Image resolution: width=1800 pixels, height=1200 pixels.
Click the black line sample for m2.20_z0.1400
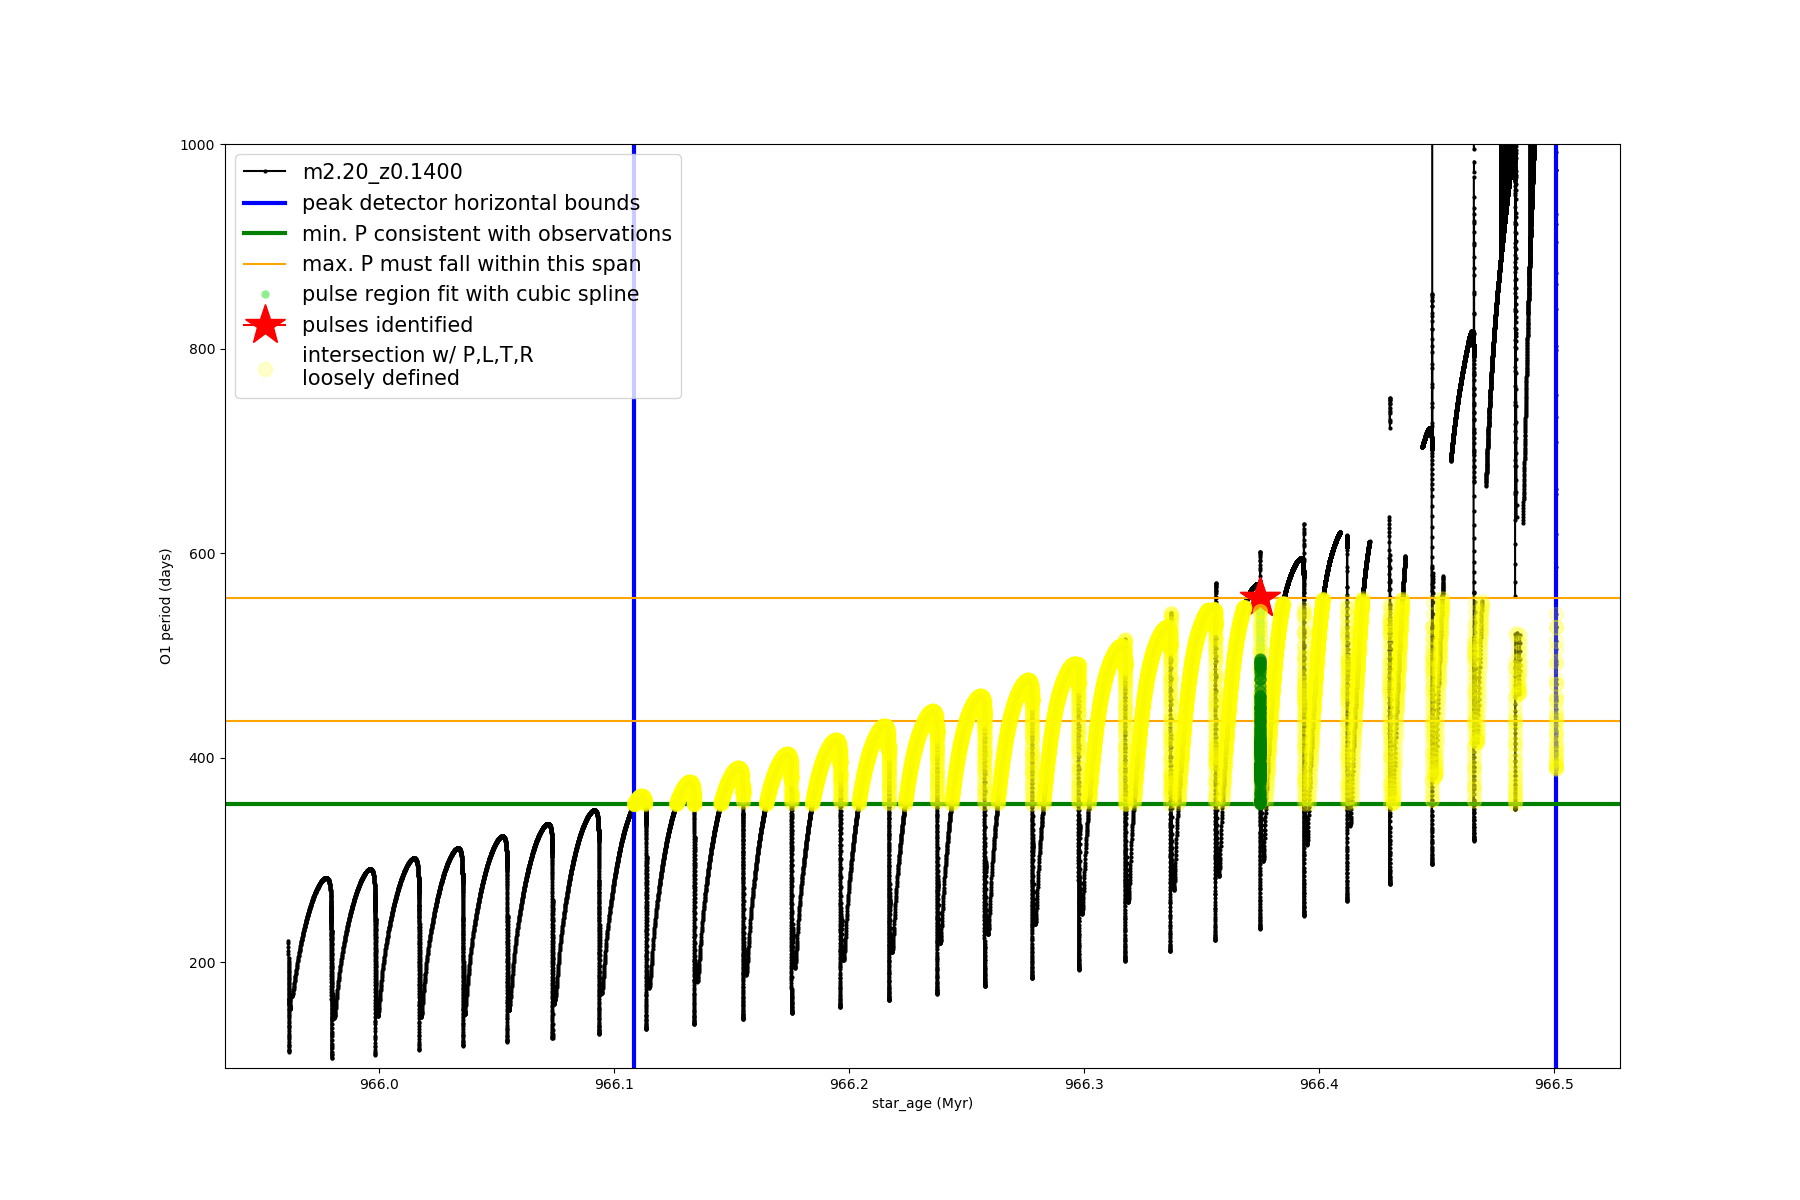click(x=265, y=172)
